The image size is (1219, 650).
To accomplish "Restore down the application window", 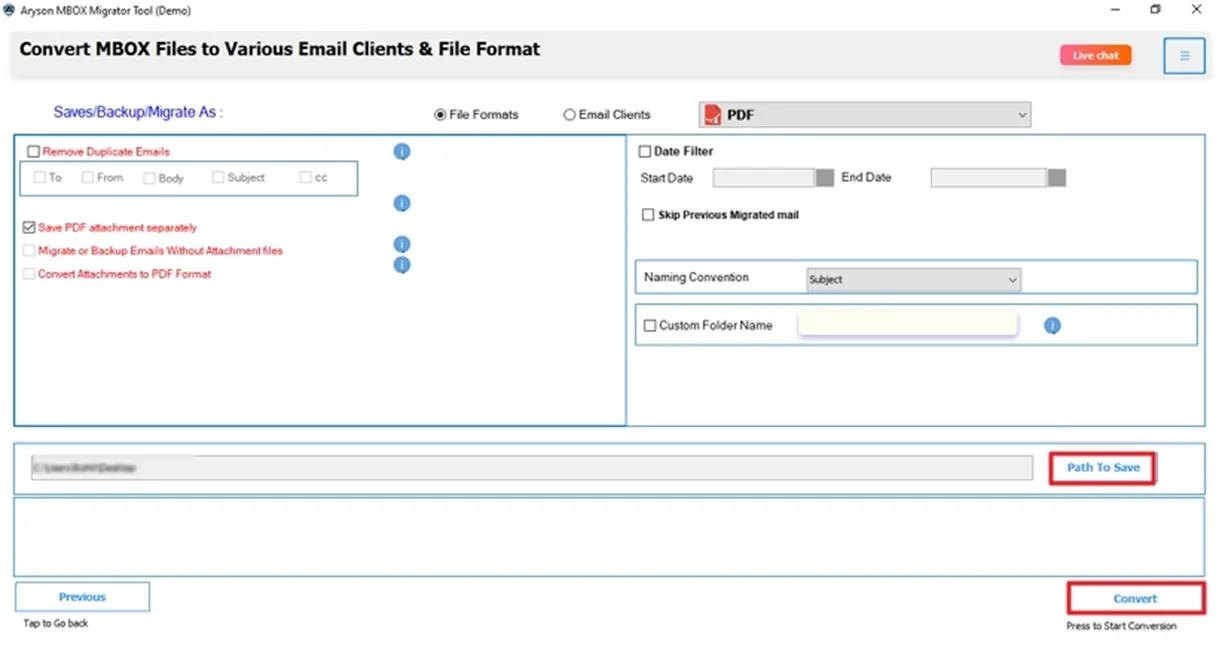I will click(1156, 10).
